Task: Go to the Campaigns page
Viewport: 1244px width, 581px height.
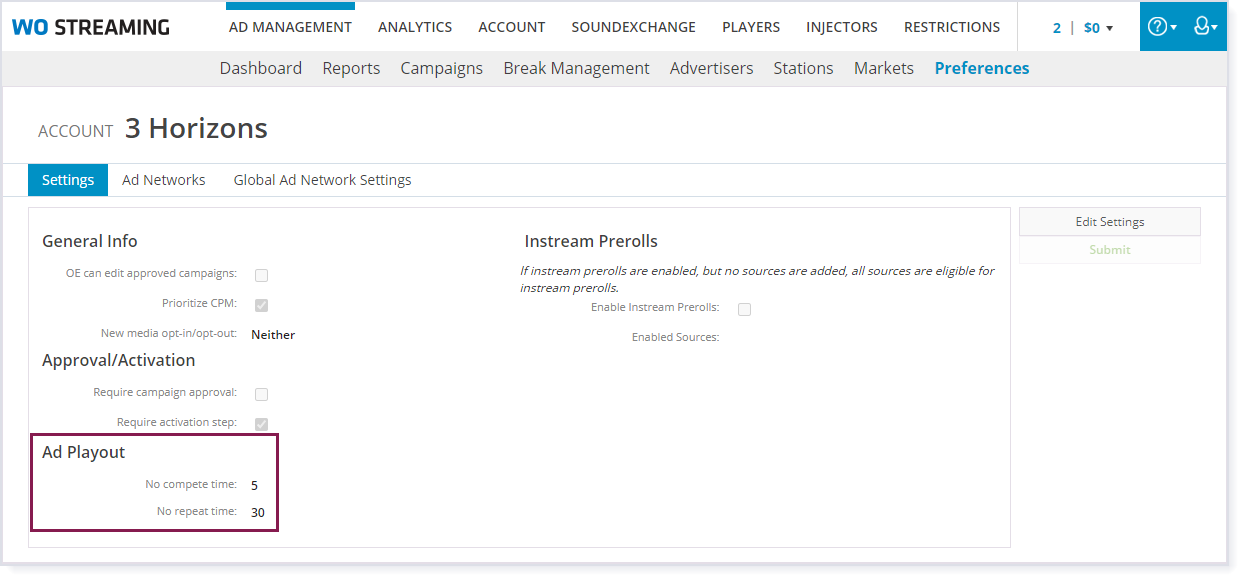Action: point(441,68)
